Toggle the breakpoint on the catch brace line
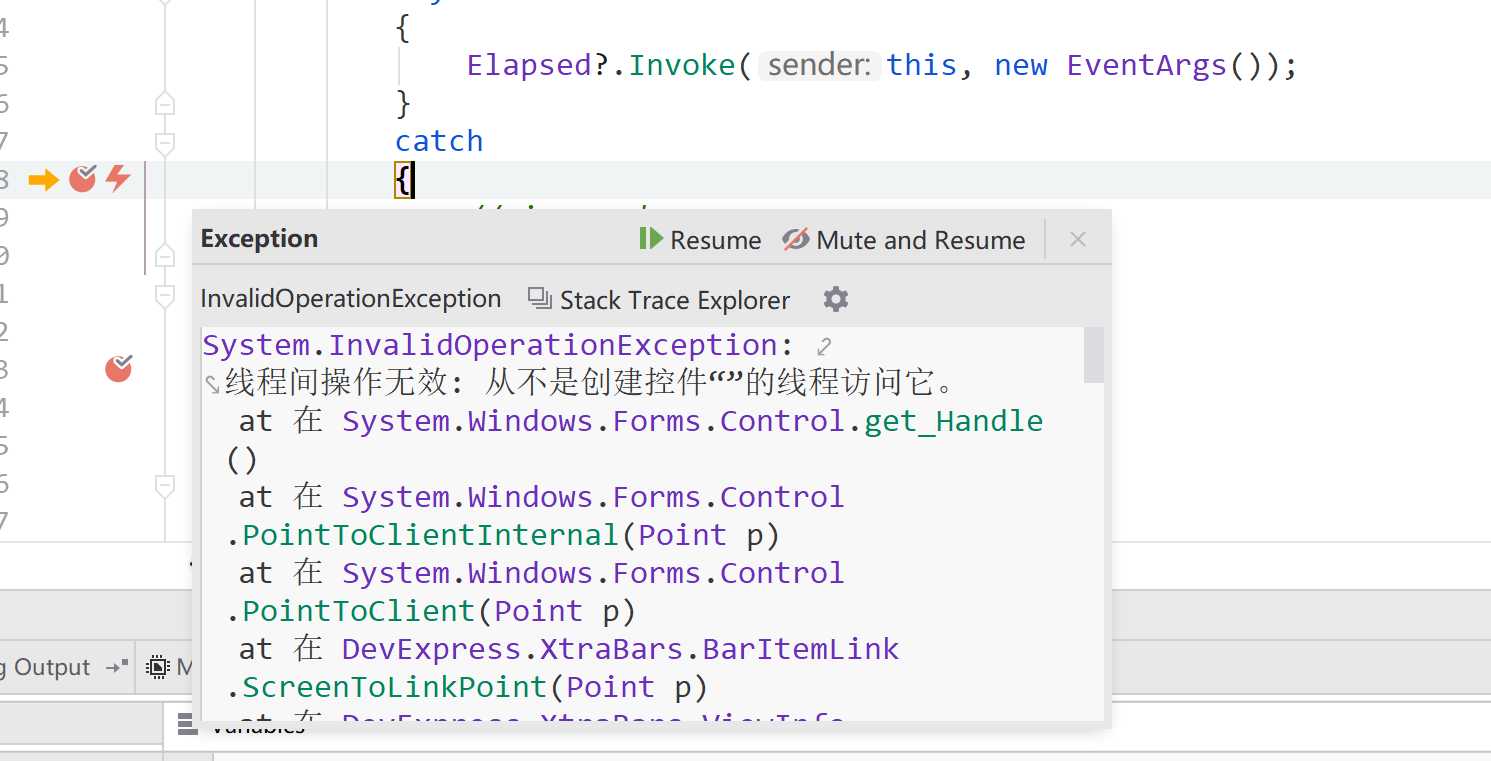 (82, 179)
